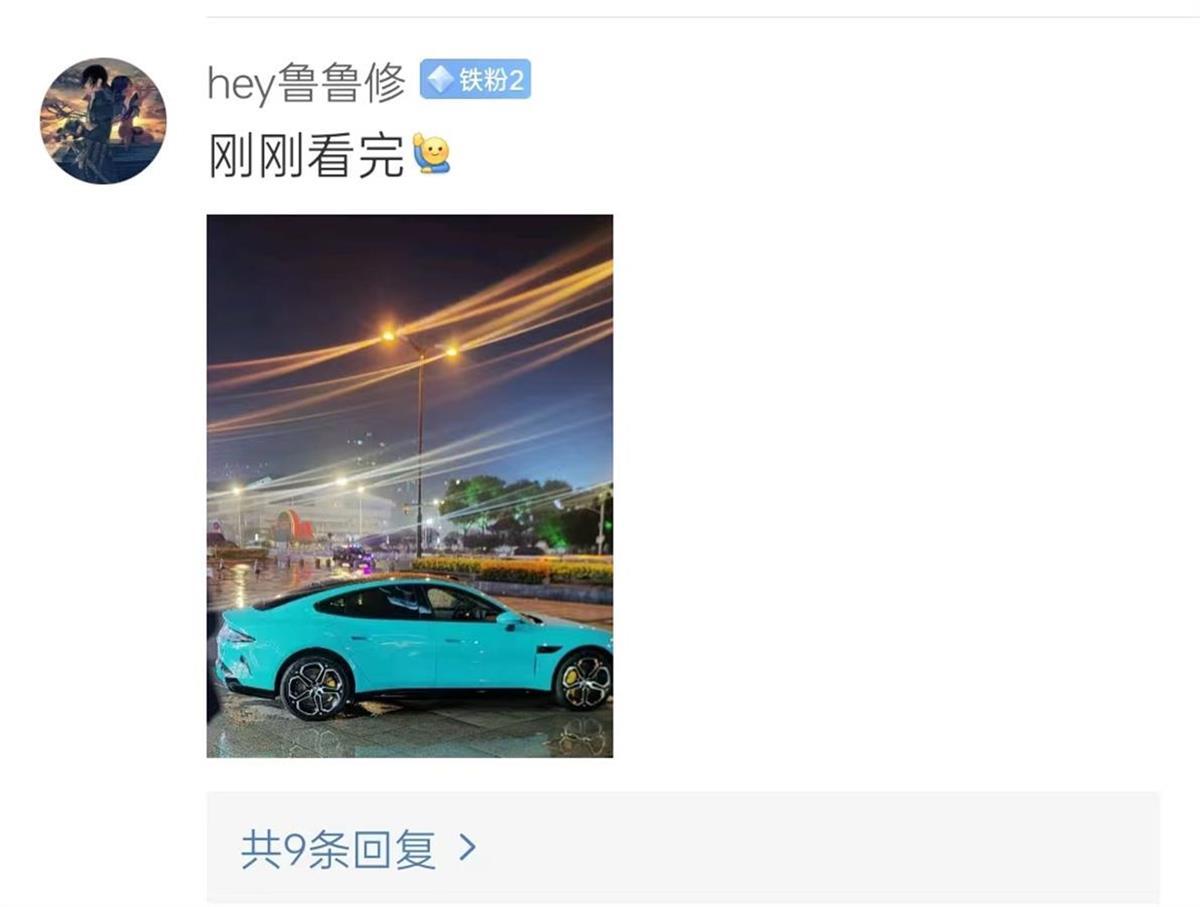Click the waving emoji after 刚刚看完
Screen dimensions: 1200x907
[x=432, y=154]
